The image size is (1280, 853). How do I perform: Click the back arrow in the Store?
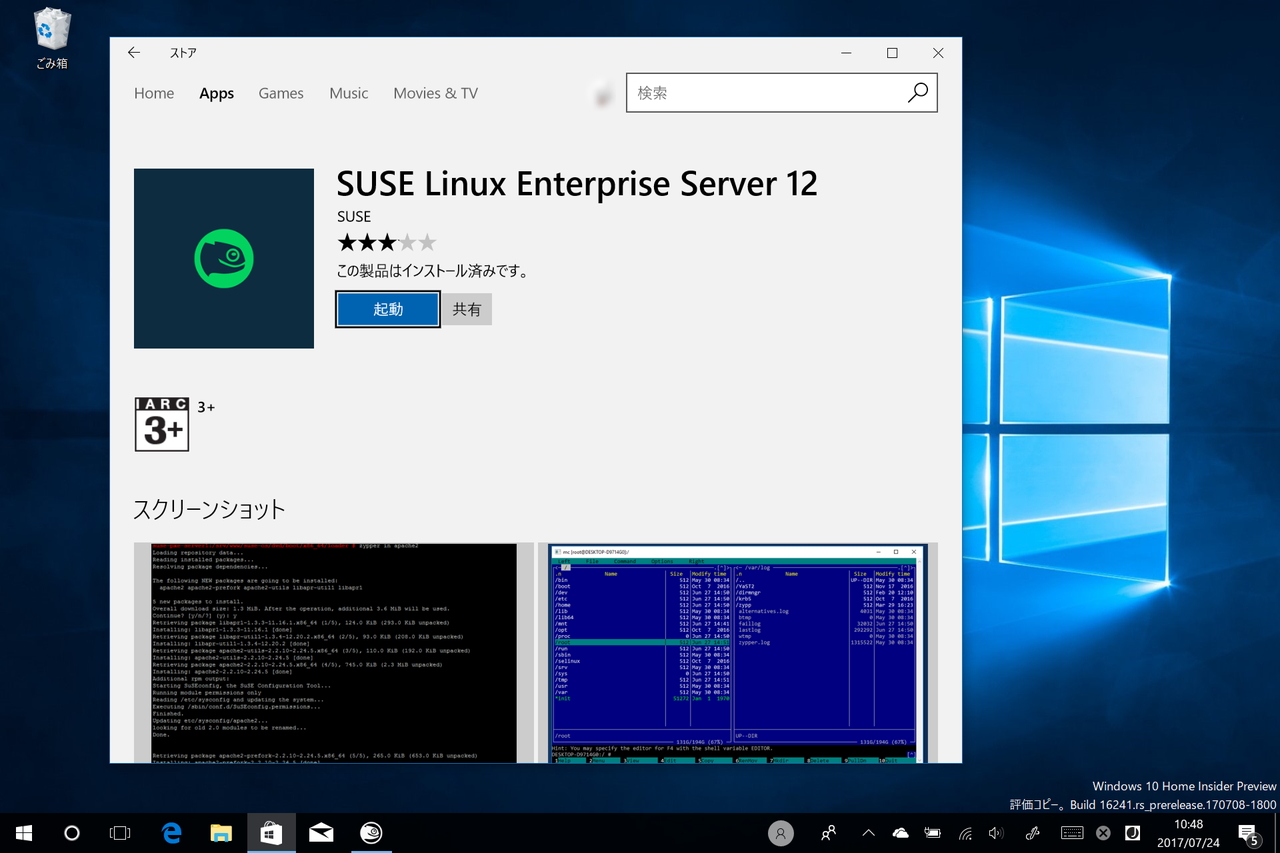point(133,53)
